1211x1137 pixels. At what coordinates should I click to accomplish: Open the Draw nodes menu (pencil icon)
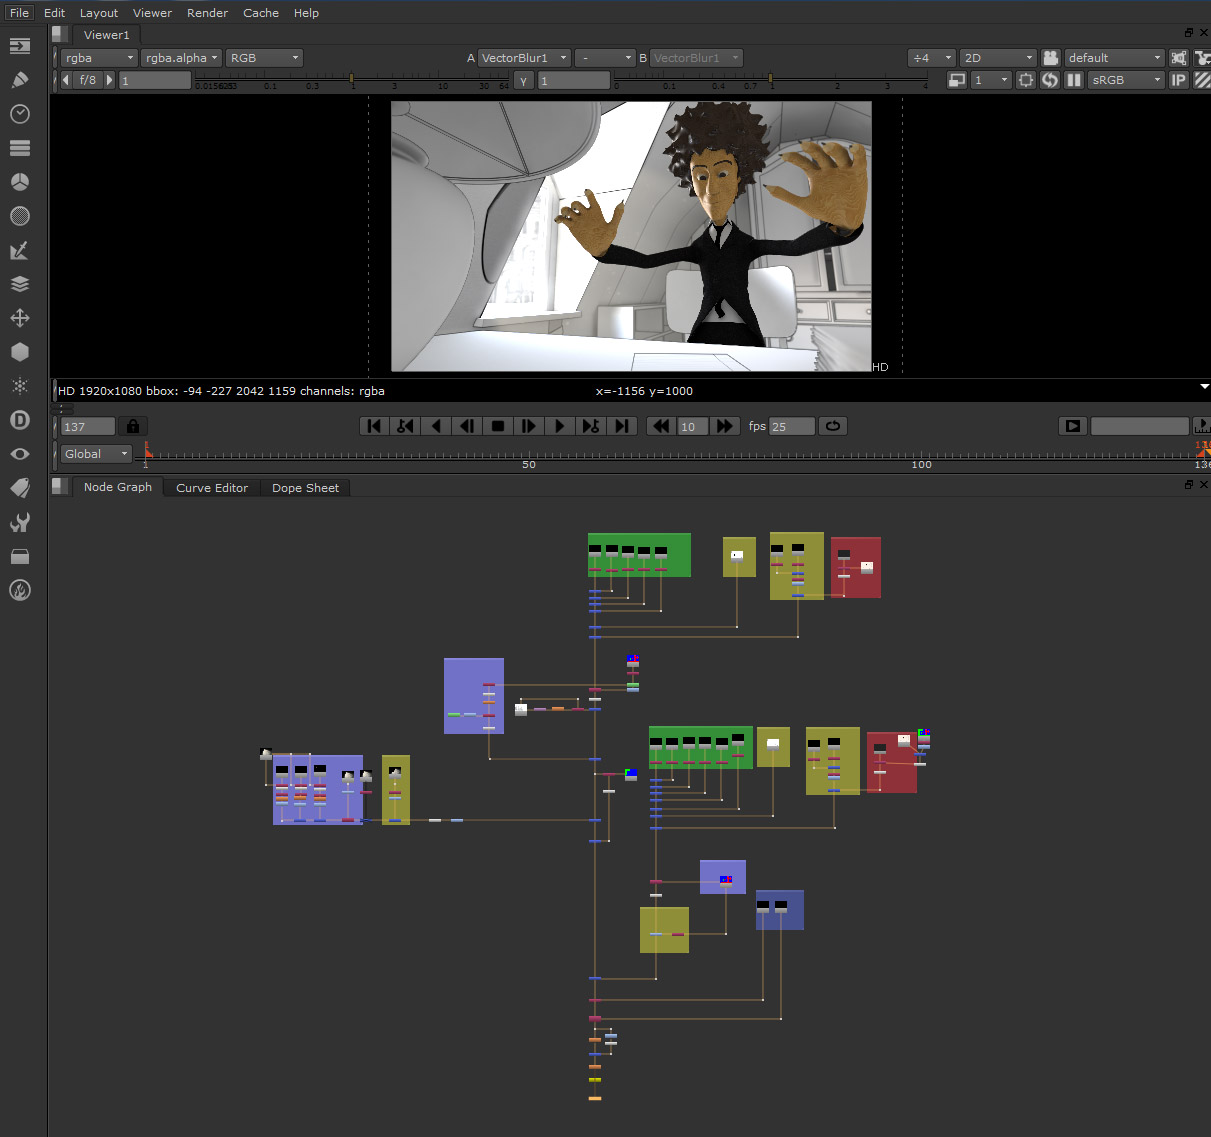[20, 80]
